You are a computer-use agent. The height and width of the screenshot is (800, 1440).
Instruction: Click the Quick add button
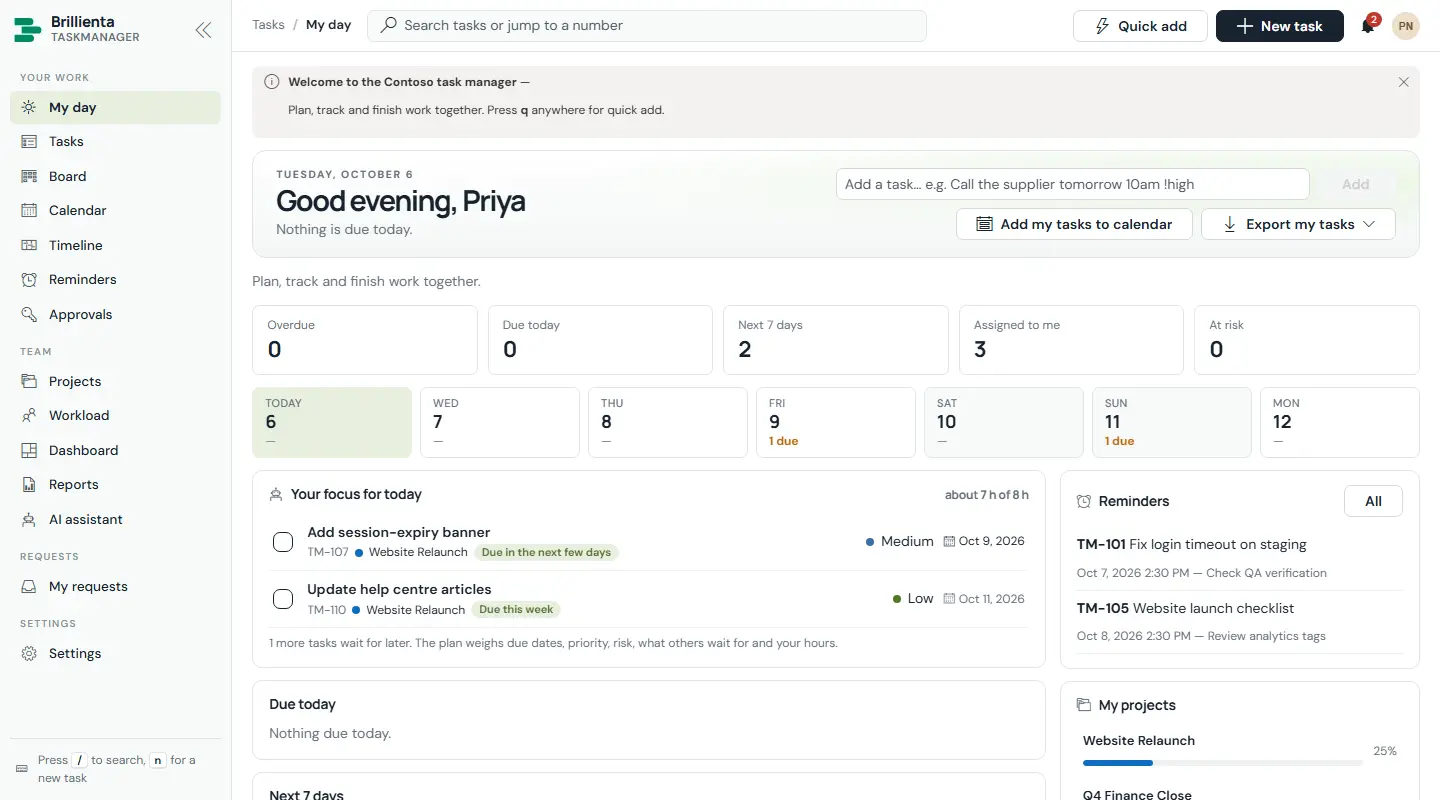1140,26
